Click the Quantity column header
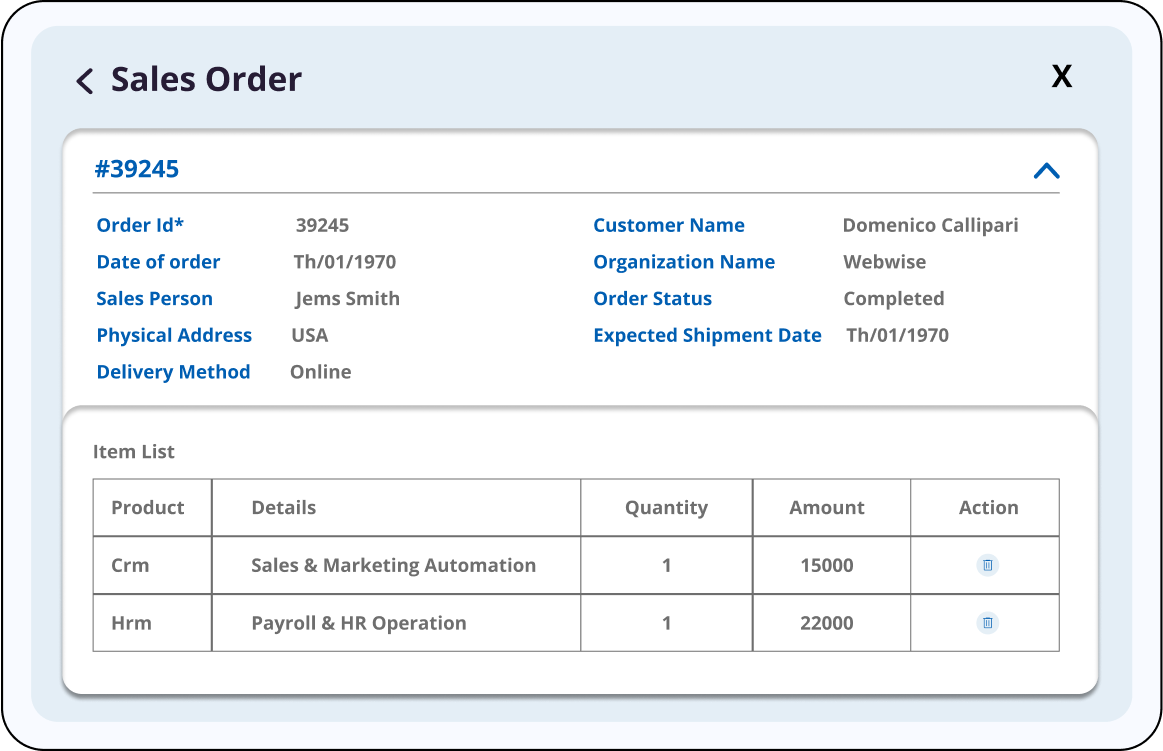This screenshot has width=1163, height=751. tap(666, 508)
